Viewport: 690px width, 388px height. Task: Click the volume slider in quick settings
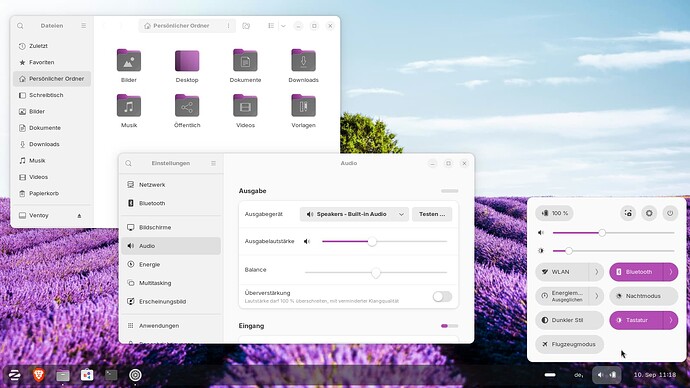tap(613, 233)
